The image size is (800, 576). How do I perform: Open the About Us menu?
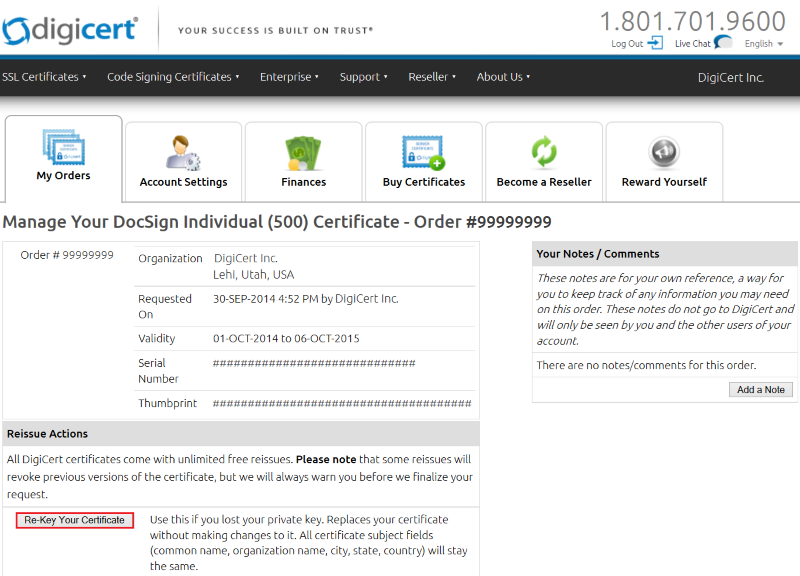(503, 77)
